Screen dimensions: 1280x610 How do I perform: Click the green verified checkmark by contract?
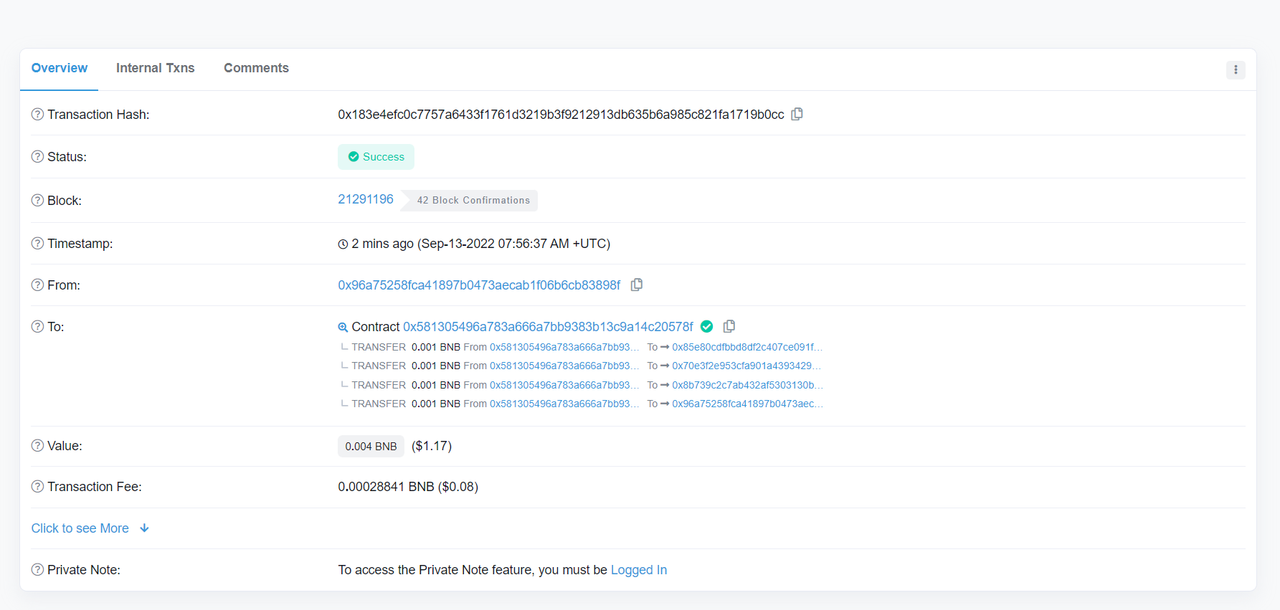(707, 326)
